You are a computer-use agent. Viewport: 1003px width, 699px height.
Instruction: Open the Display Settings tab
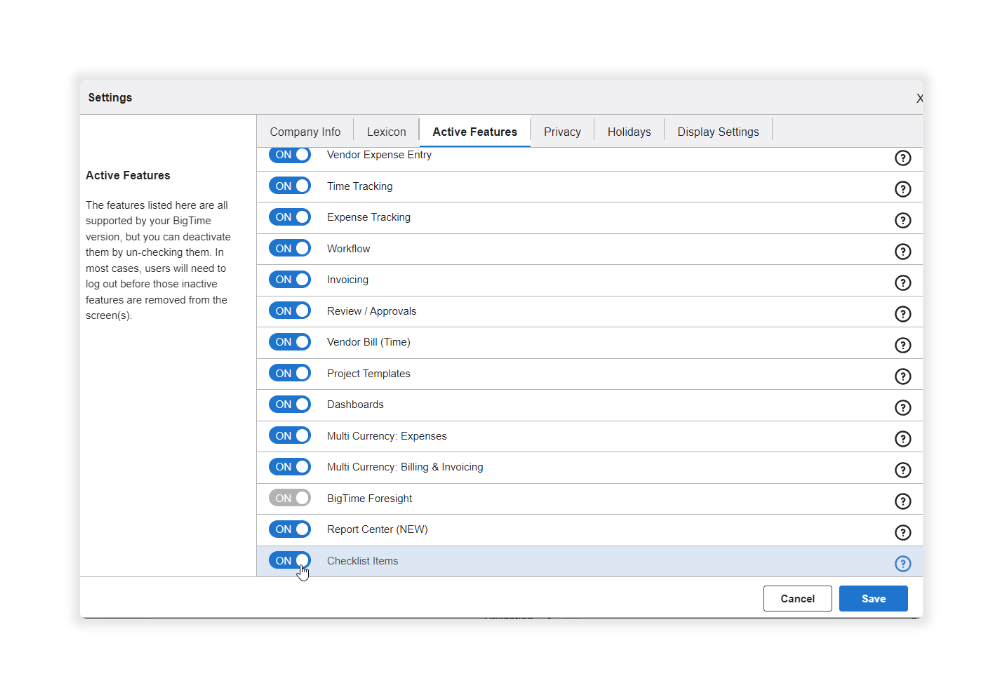click(x=717, y=131)
